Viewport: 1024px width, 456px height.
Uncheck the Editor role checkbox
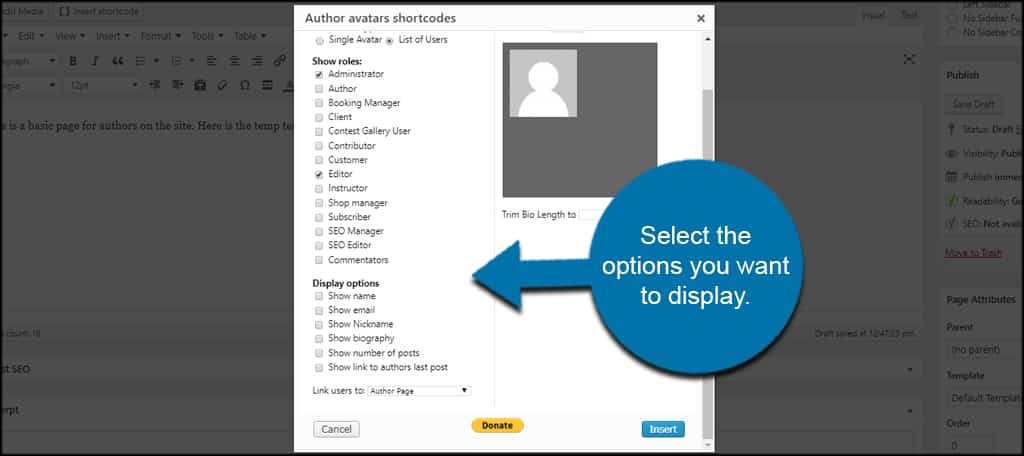click(319, 174)
